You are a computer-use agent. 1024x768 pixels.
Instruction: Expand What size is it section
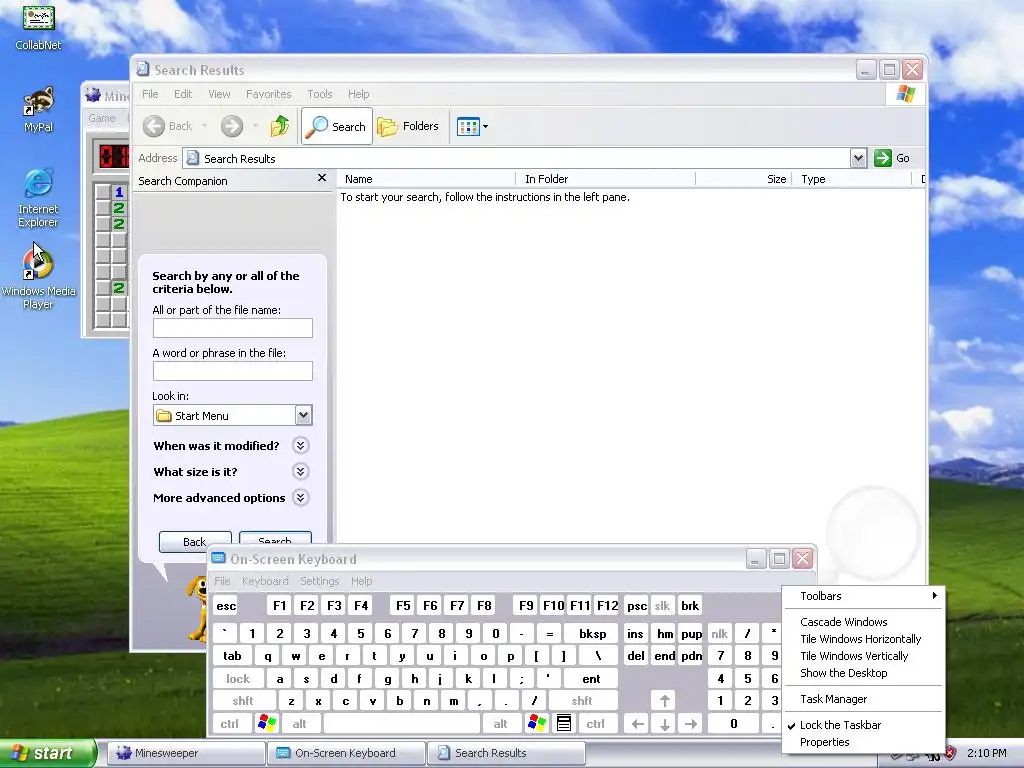point(300,472)
